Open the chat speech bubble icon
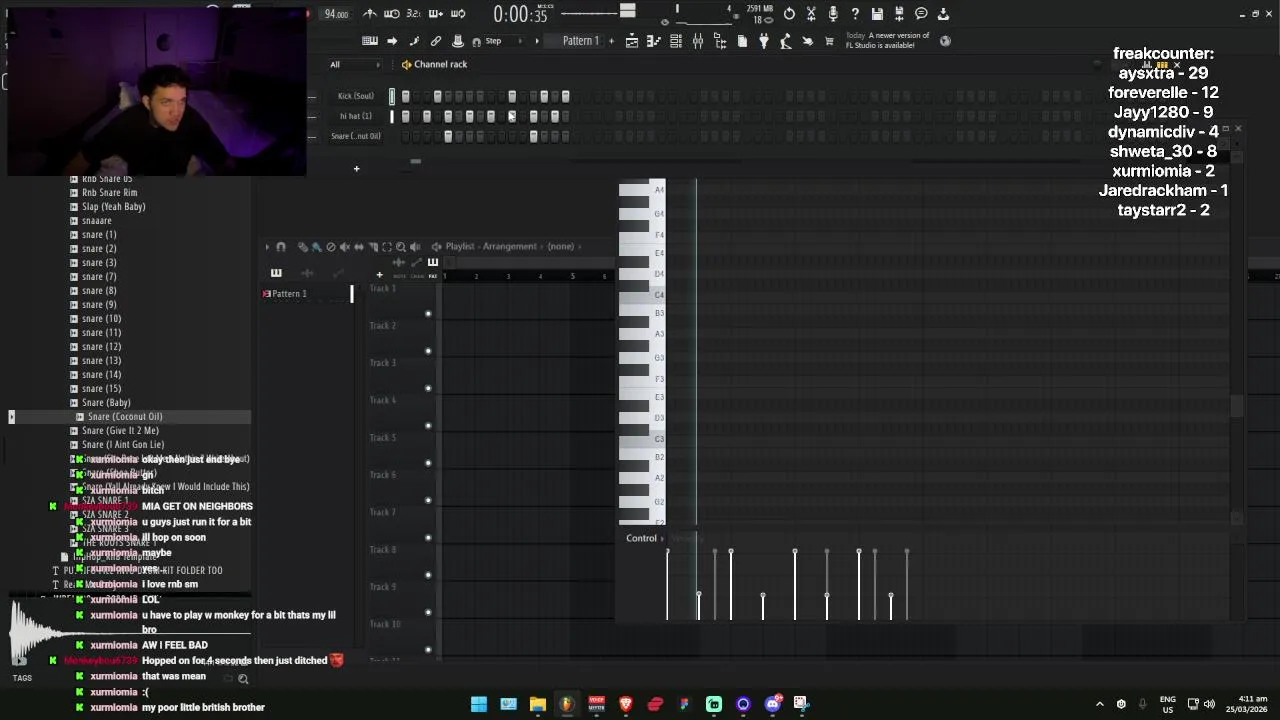This screenshot has height=720, width=1280. 921,14
